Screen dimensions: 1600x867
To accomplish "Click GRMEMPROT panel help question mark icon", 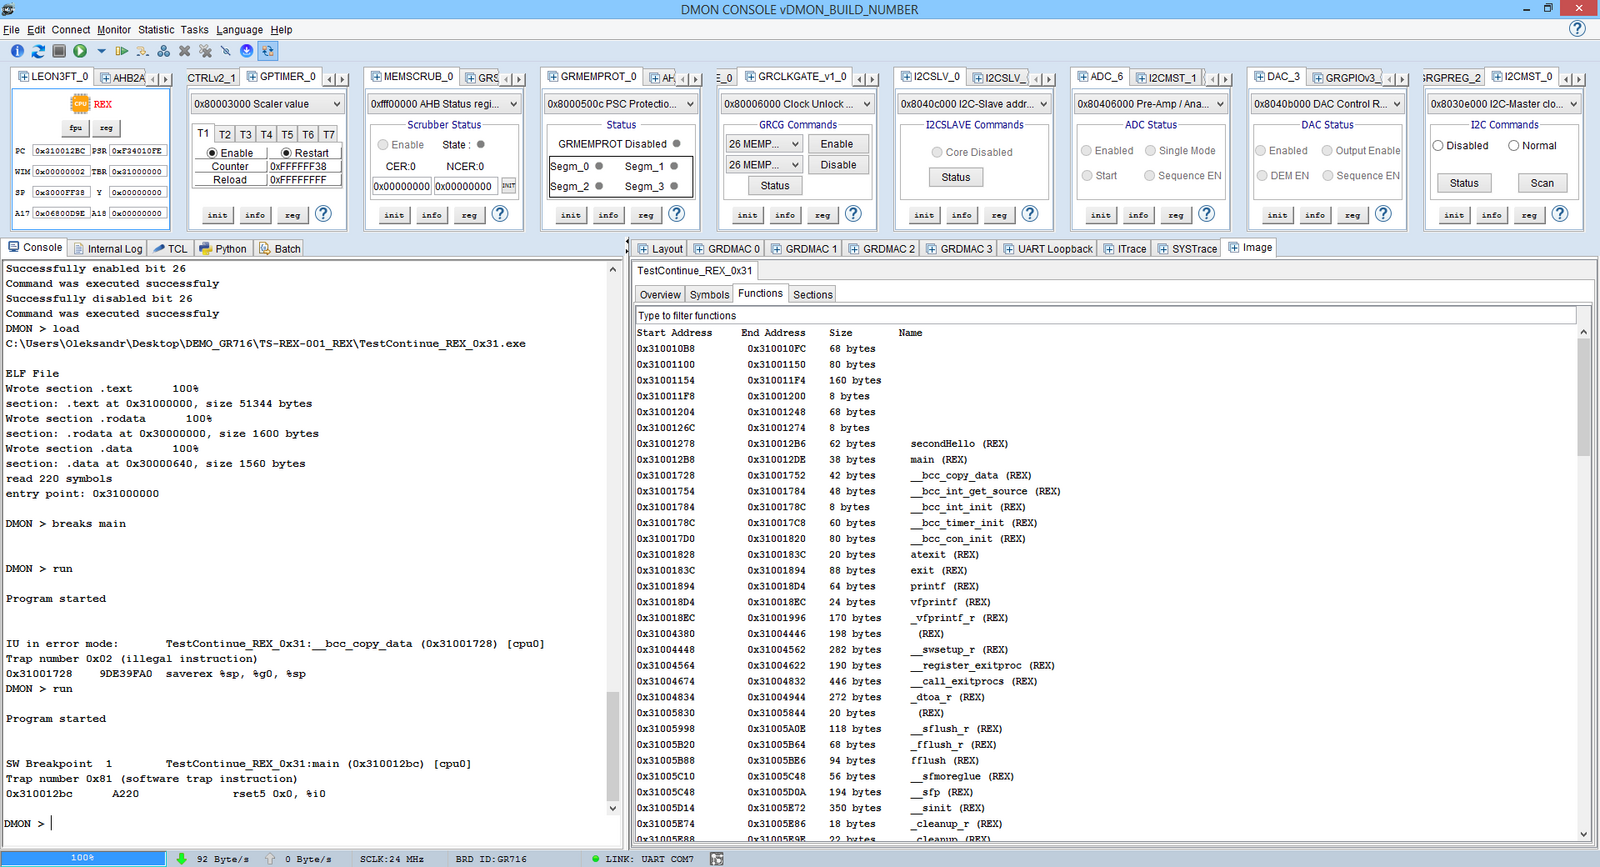I will [677, 214].
